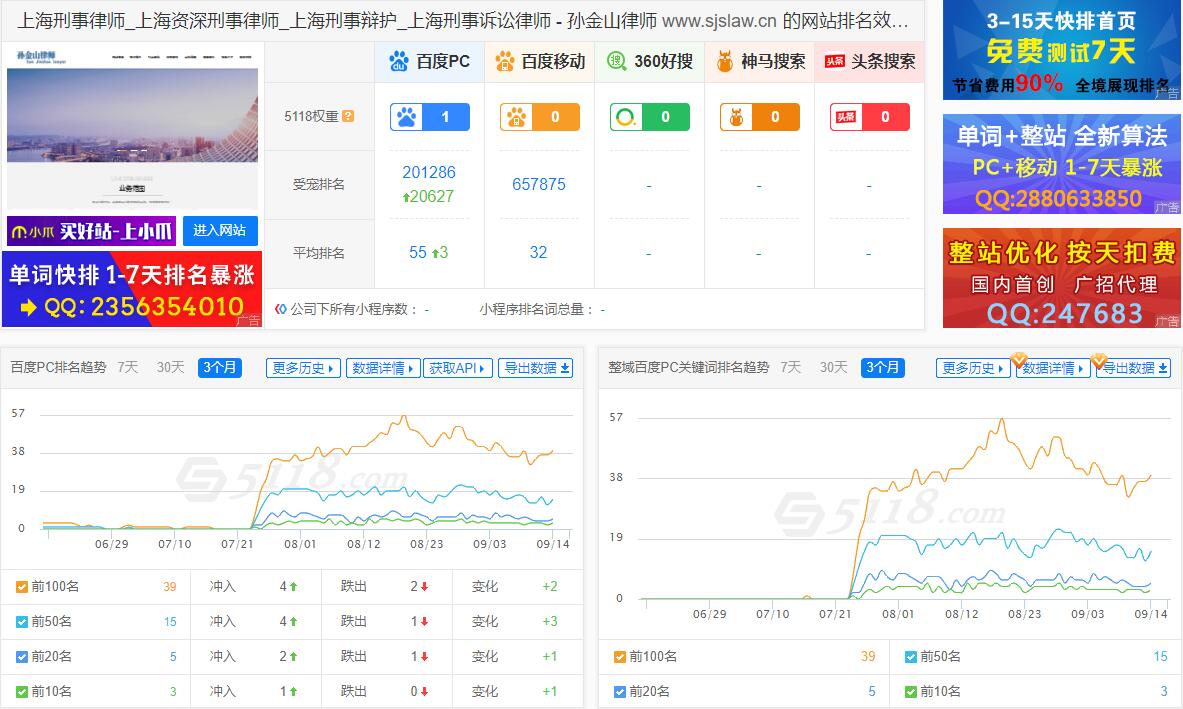Click the 进入网站 button

tap(221, 230)
